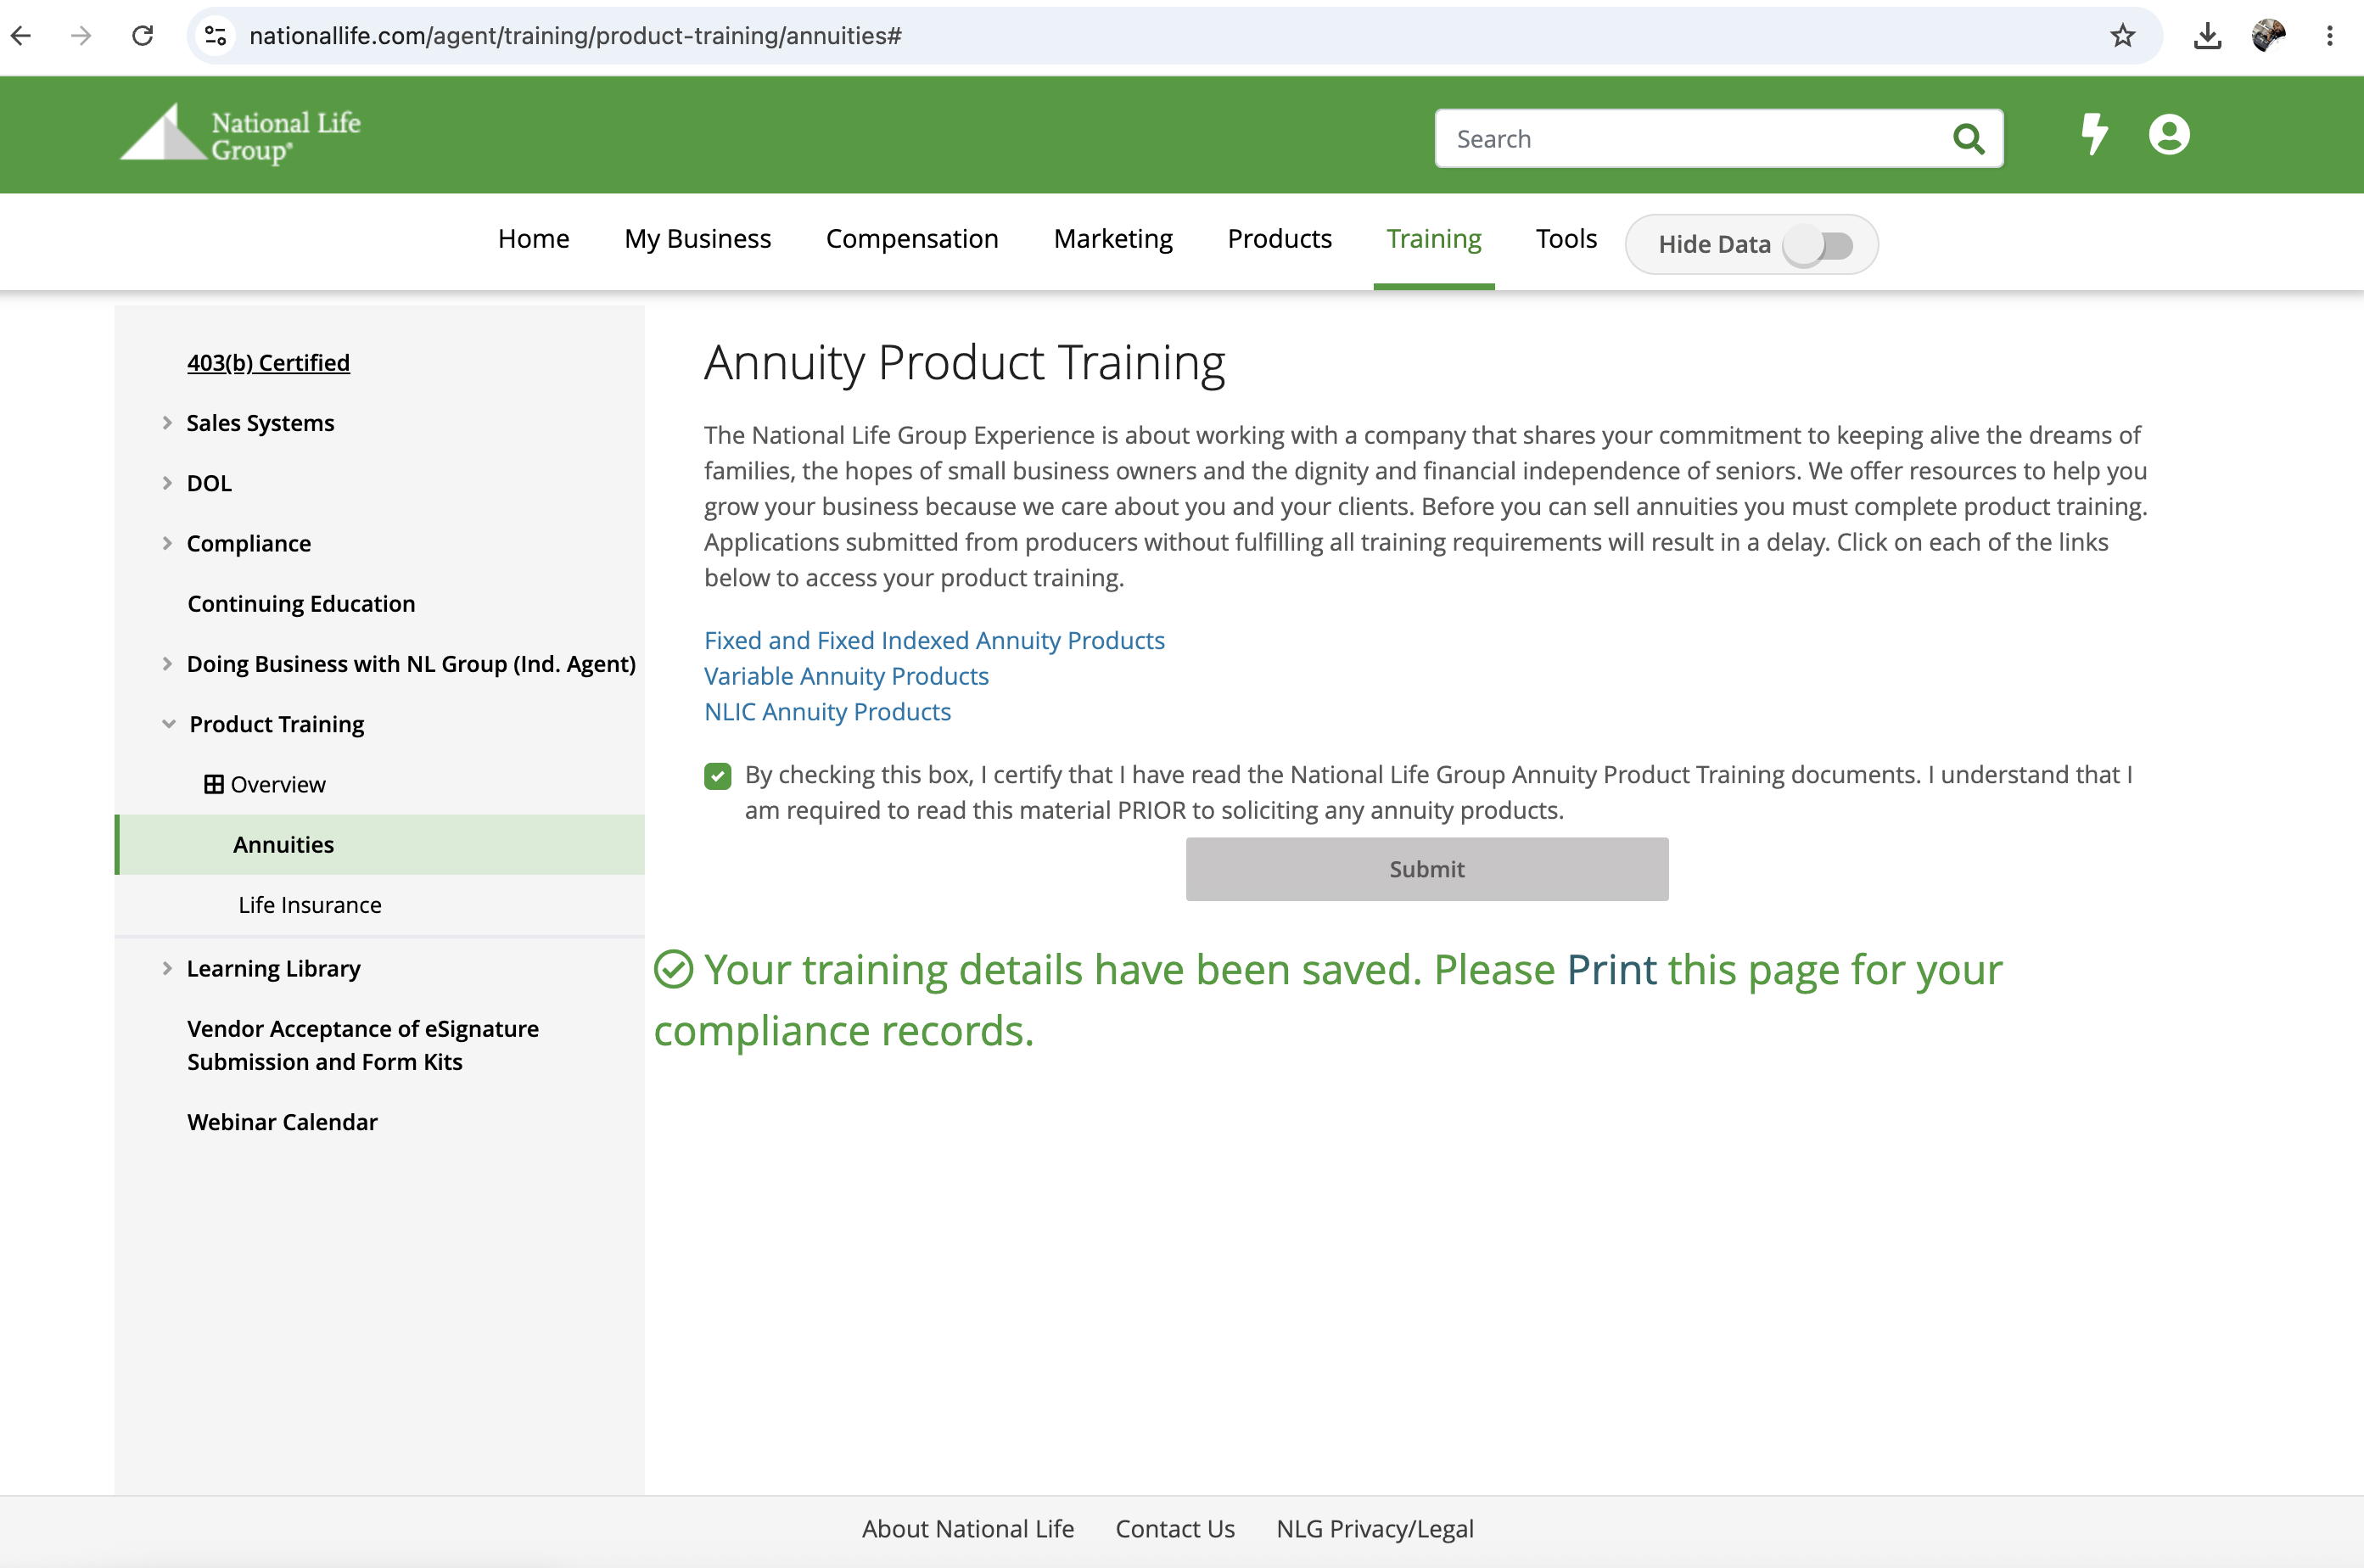Click the Overview grid icon in sidebar
Screen dimensions: 2364x1568
click(x=213, y=784)
